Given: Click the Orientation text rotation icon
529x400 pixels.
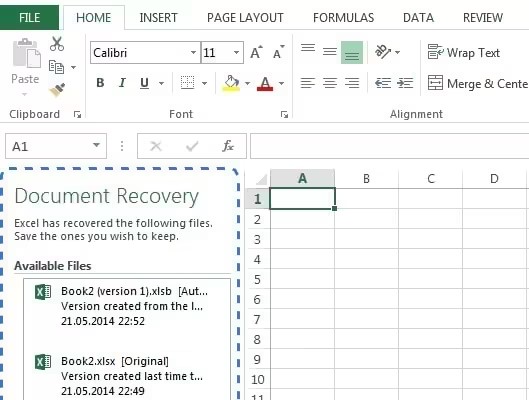Looking at the screenshot, I should 383,52.
